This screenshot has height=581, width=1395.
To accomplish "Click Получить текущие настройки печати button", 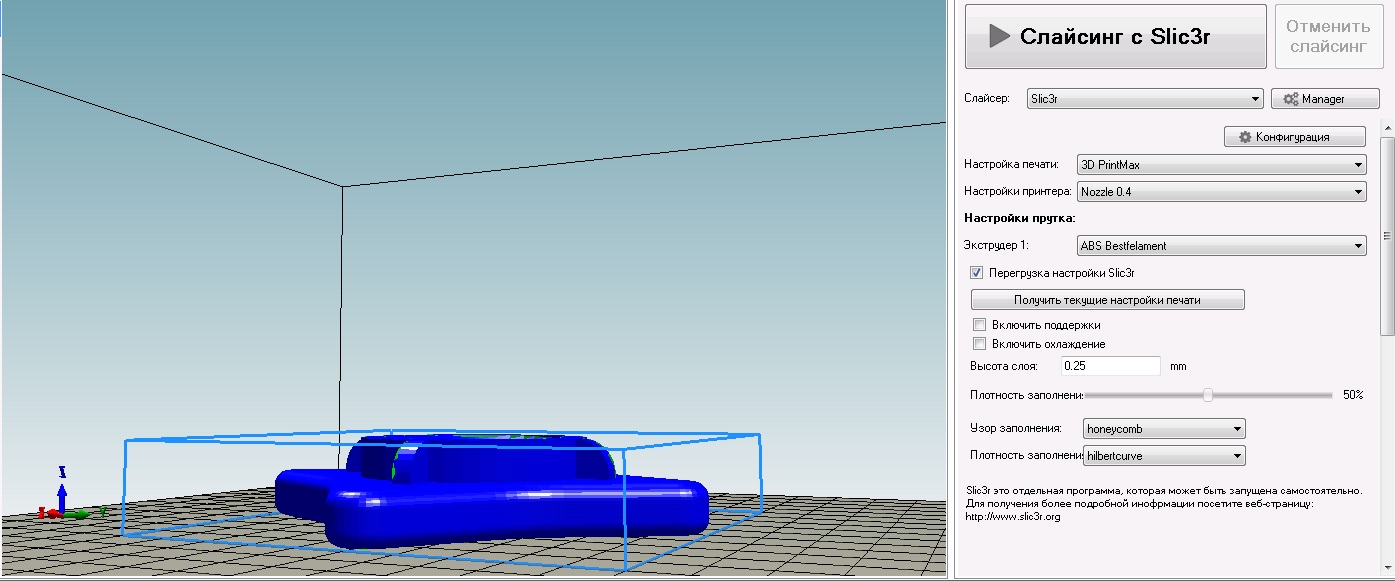I will [x=1107, y=300].
